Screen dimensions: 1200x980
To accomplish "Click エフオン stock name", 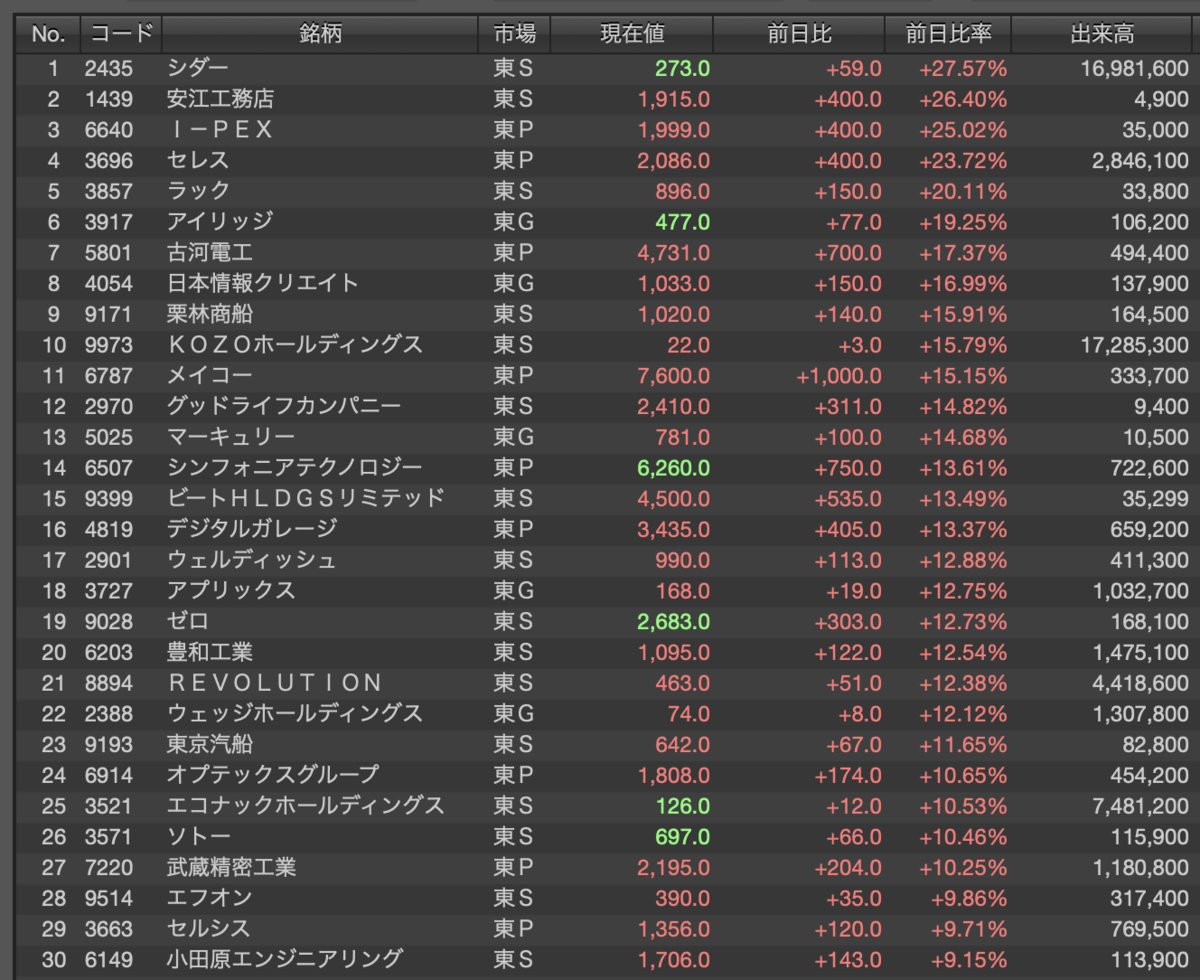I will point(209,898).
